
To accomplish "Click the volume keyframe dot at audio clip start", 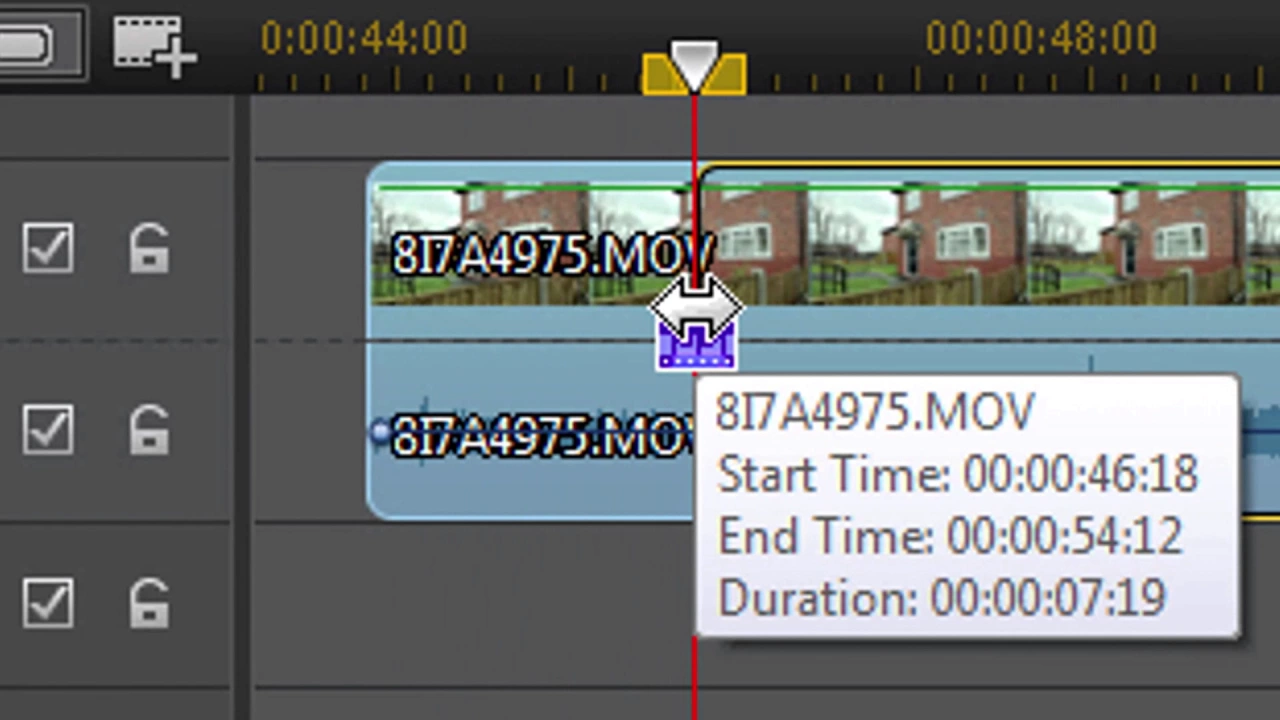I will [379, 432].
